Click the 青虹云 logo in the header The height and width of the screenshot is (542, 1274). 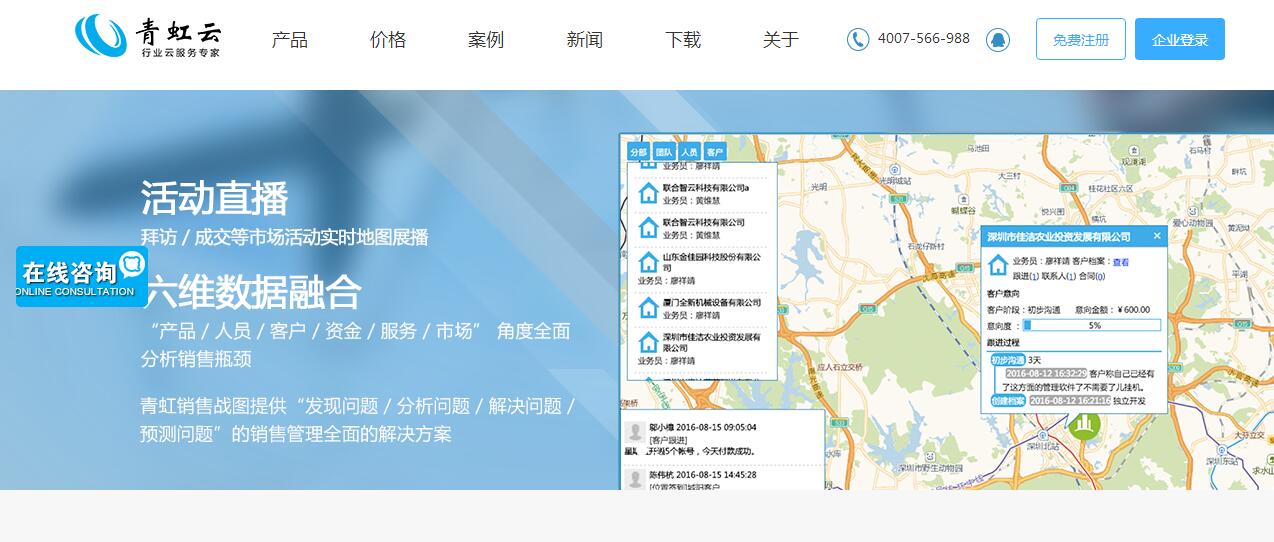click(x=148, y=37)
